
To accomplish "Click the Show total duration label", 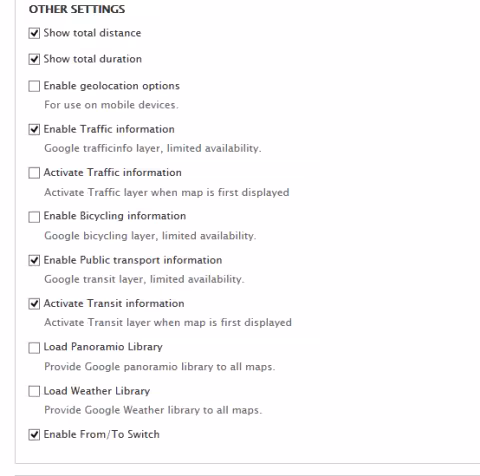I will coord(93,59).
